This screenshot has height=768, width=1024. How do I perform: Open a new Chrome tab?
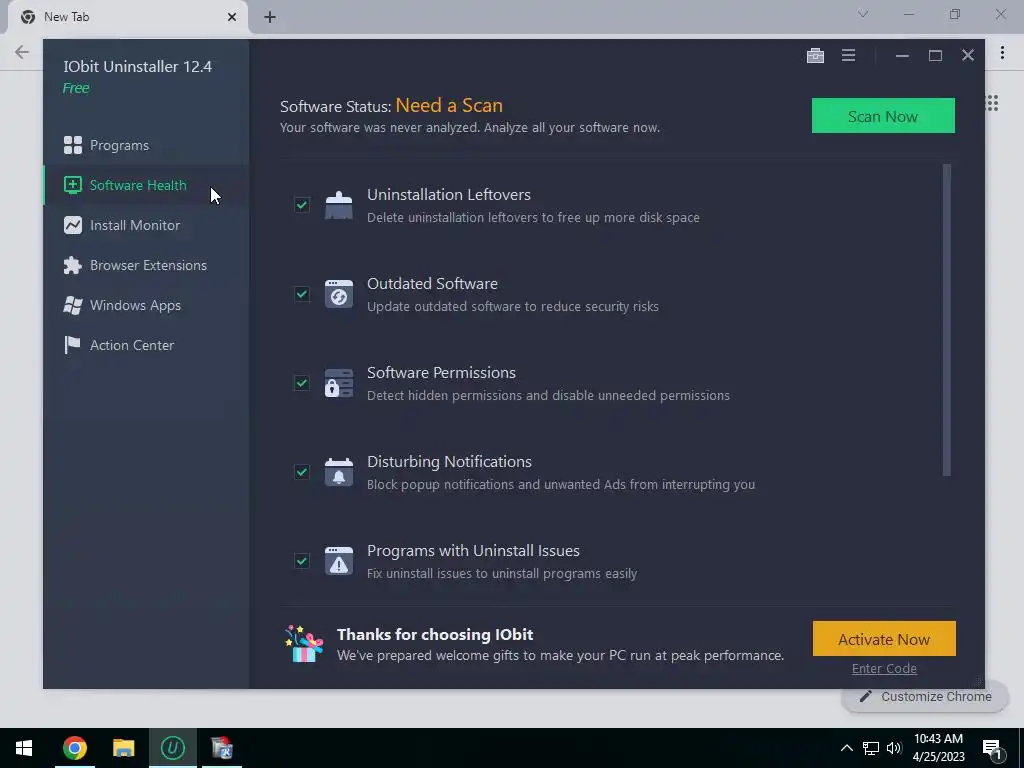270,17
